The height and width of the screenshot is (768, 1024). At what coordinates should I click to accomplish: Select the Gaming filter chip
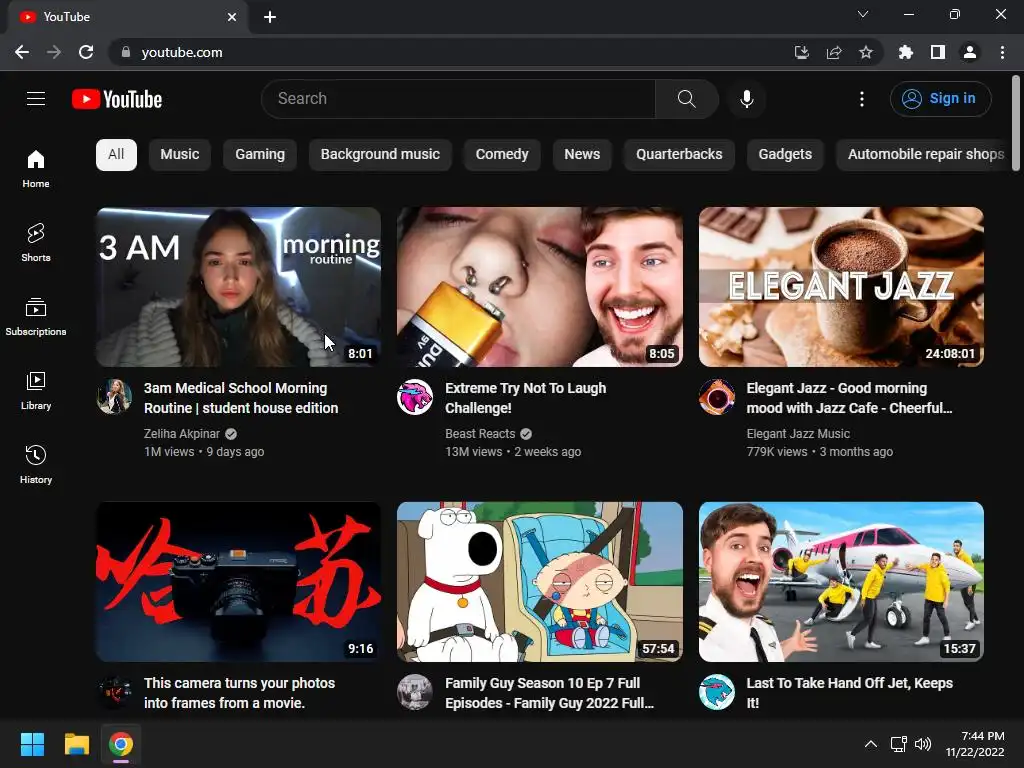pyautogui.click(x=260, y=155)
